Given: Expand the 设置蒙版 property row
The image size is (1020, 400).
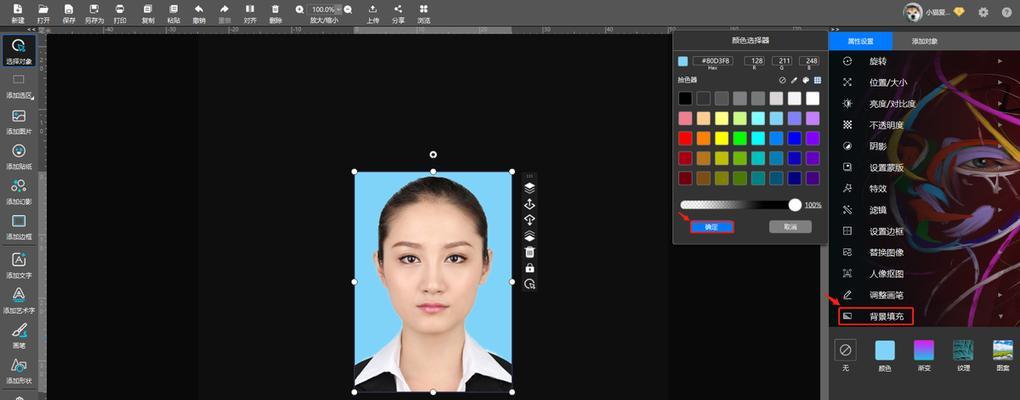Looking at the screenshot, I should pyautogui.click(x=924, y=167).
